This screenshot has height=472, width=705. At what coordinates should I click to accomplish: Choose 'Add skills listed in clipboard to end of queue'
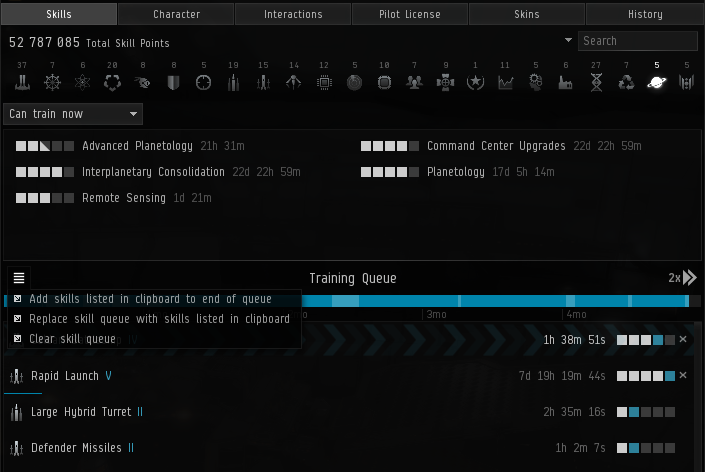150,299
